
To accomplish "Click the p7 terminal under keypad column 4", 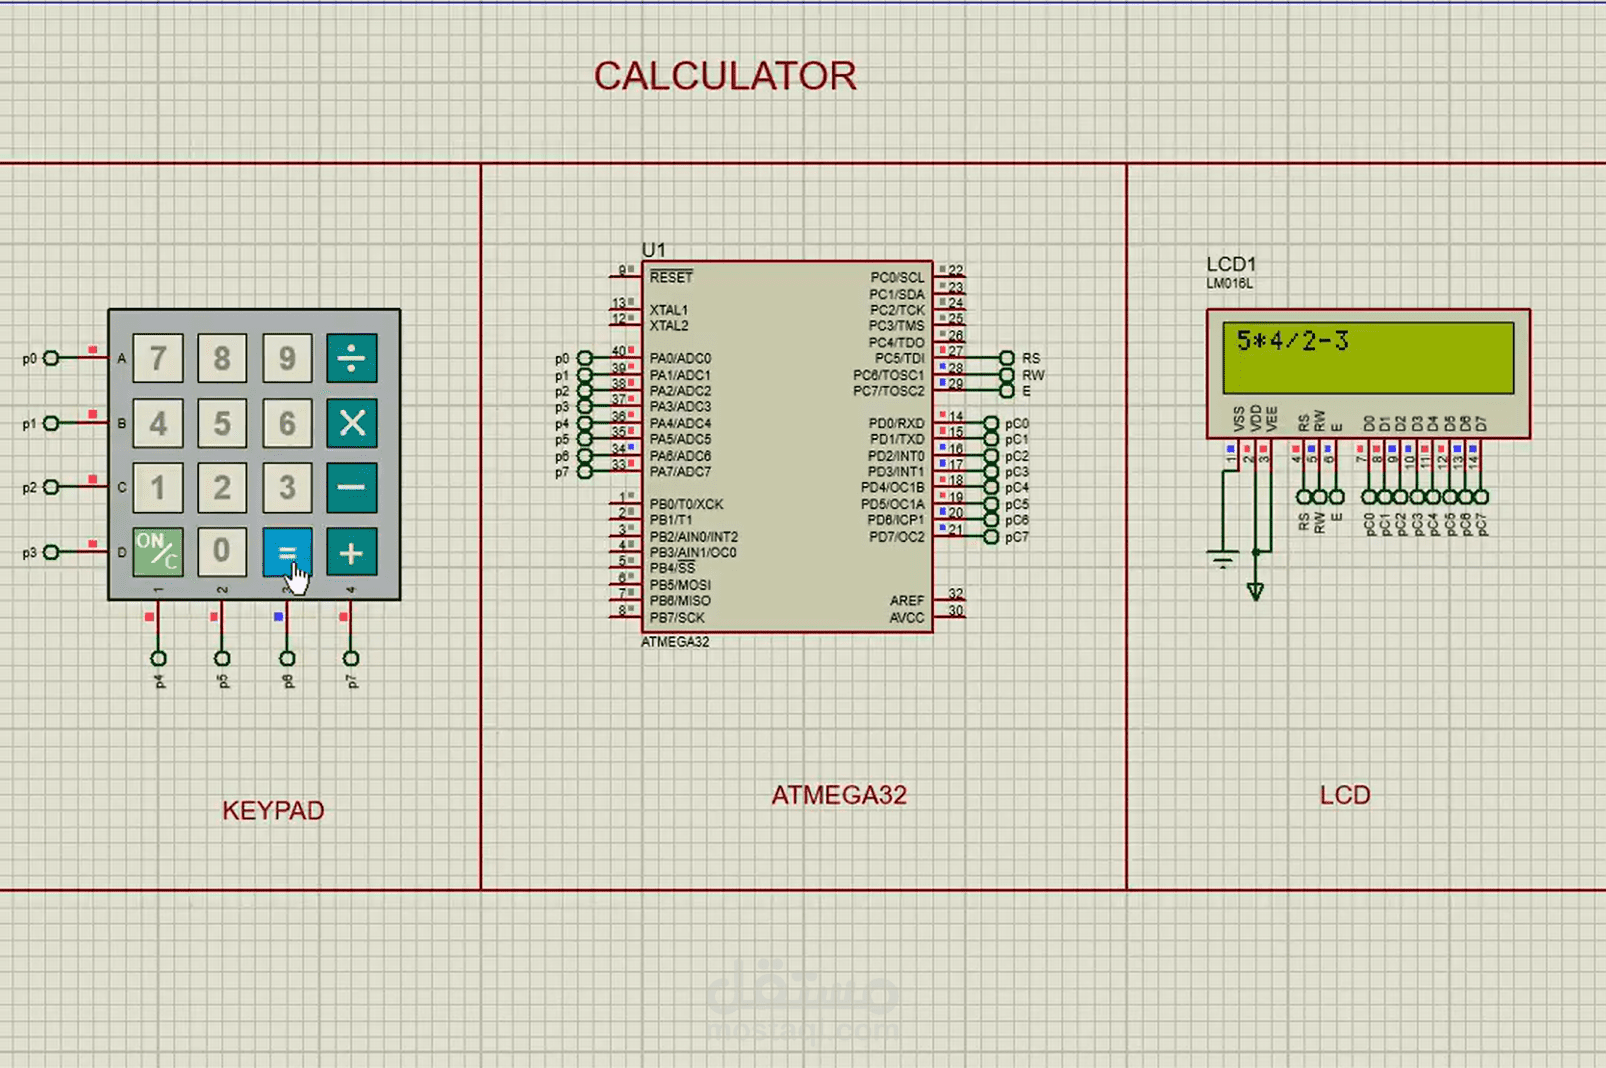I will coord(351,658).
